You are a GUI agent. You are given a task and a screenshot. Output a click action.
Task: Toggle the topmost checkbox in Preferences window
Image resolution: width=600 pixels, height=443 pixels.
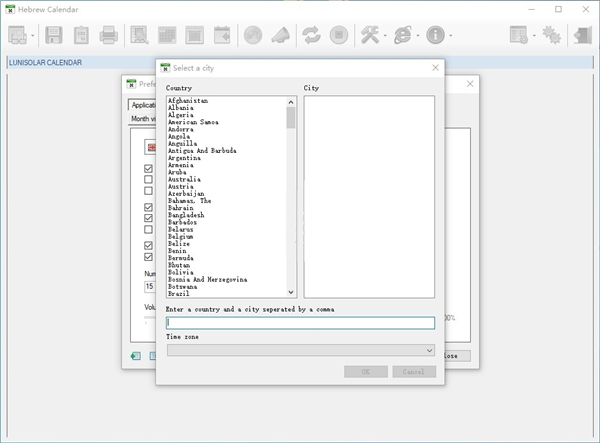[x=149, y=169]
